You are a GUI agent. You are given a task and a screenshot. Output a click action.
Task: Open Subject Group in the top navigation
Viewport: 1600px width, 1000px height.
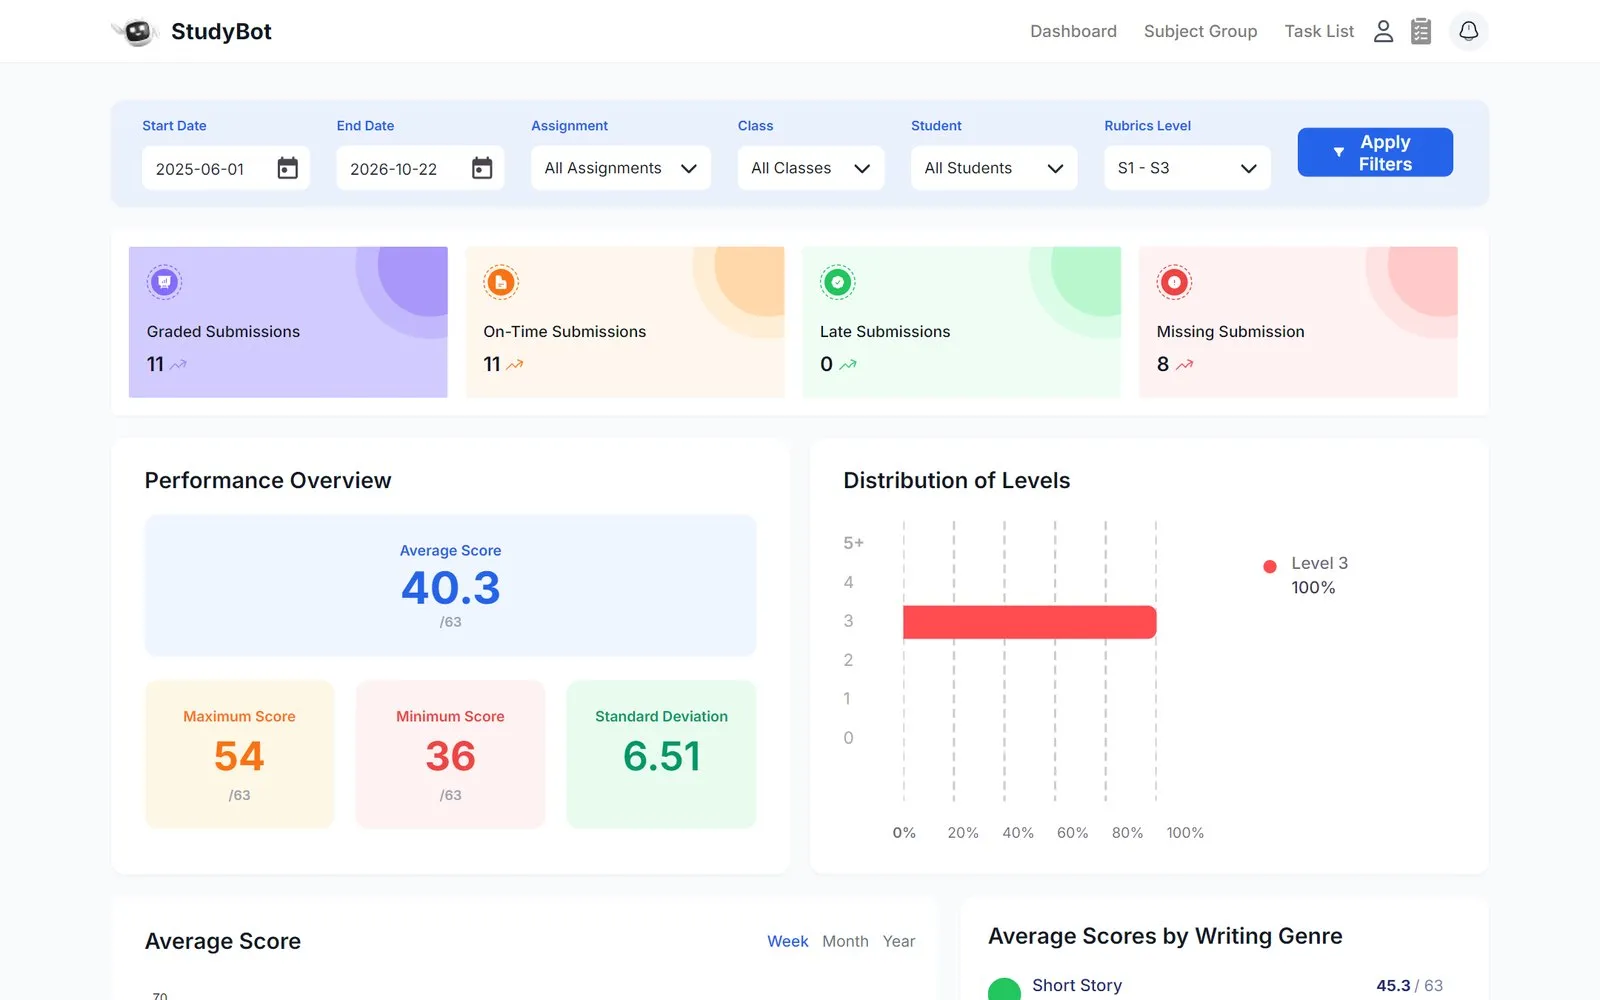point(1200,31)
